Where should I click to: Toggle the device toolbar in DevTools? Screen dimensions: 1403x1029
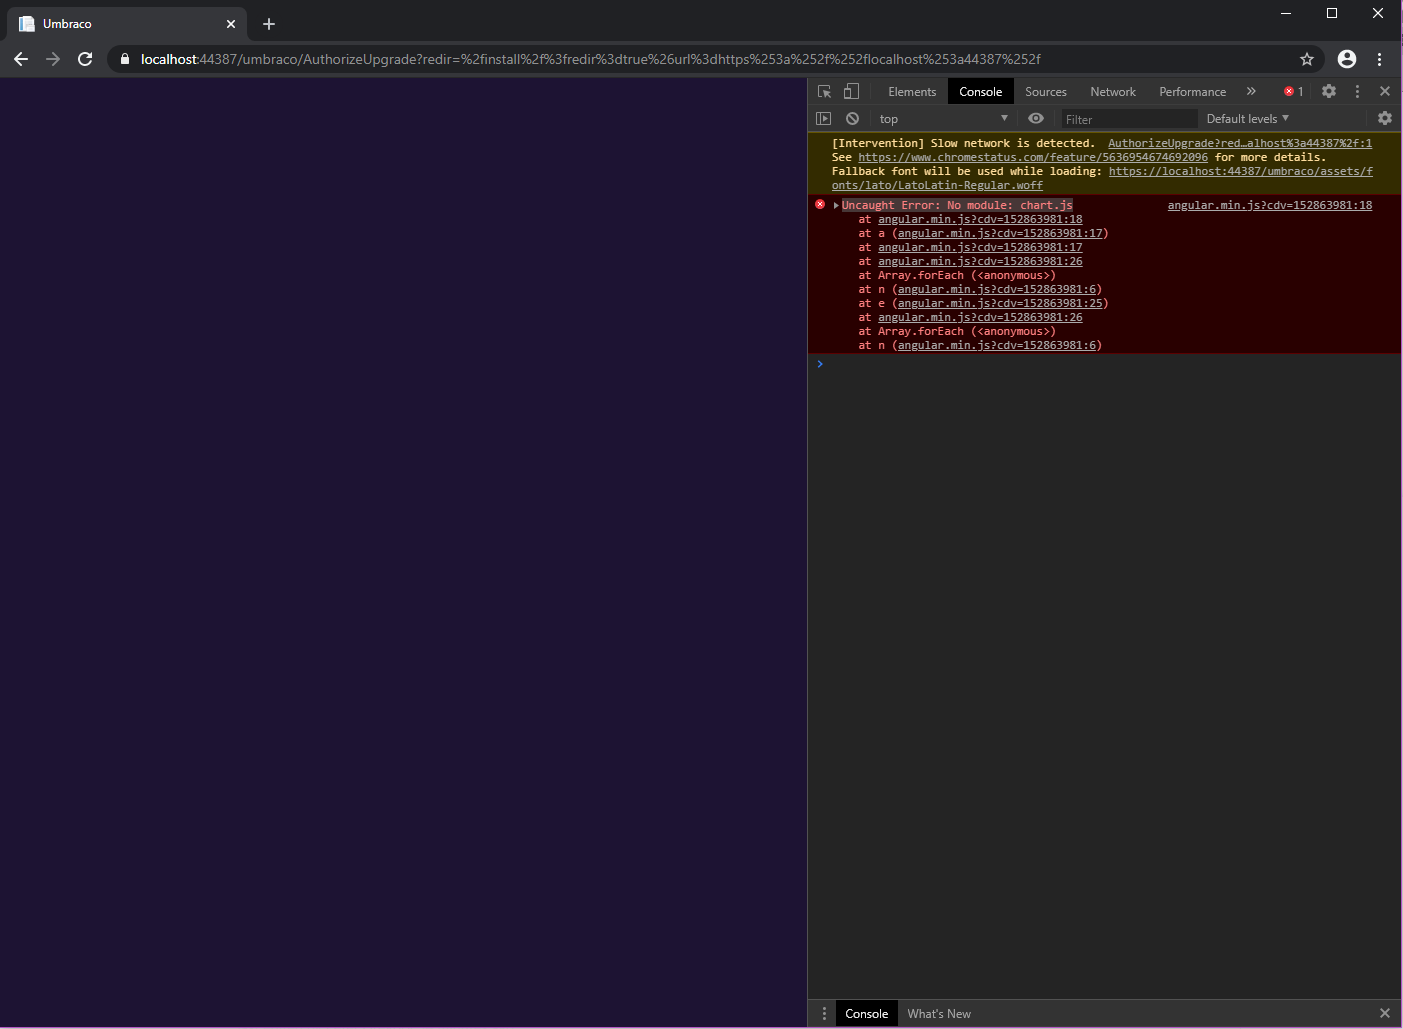851,91
